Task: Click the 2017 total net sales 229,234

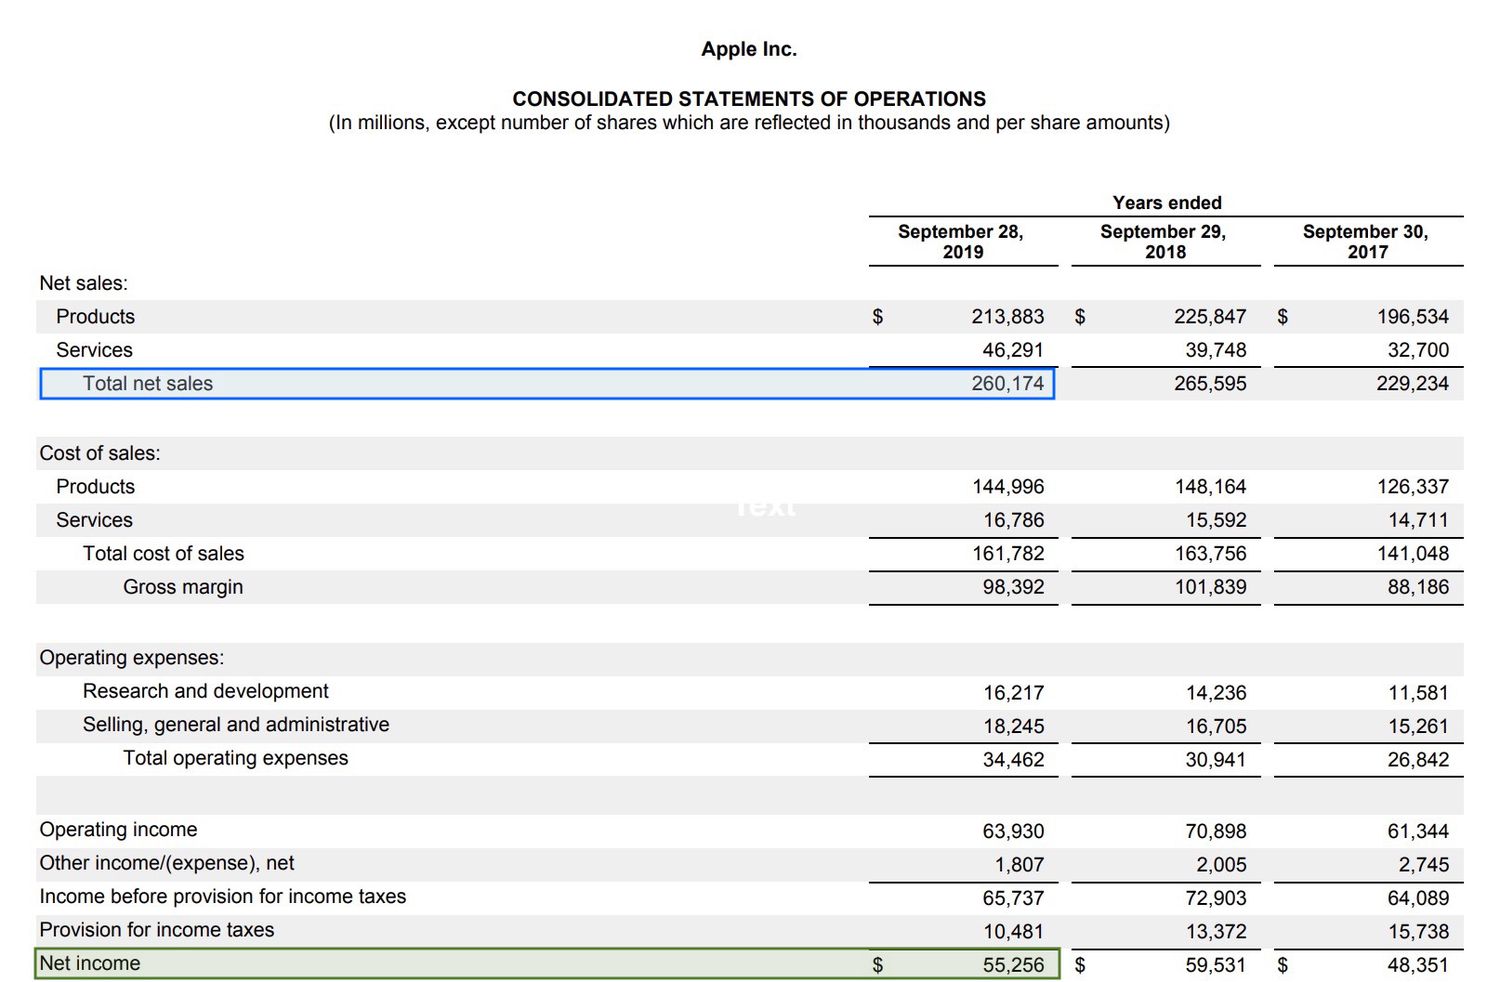Action: coord(1413,384)
